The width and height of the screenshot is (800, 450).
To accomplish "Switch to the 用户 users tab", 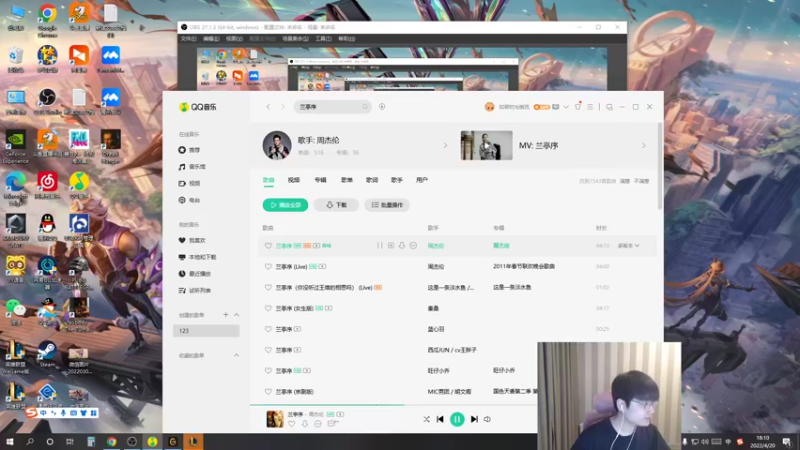I will pos(422,180).
